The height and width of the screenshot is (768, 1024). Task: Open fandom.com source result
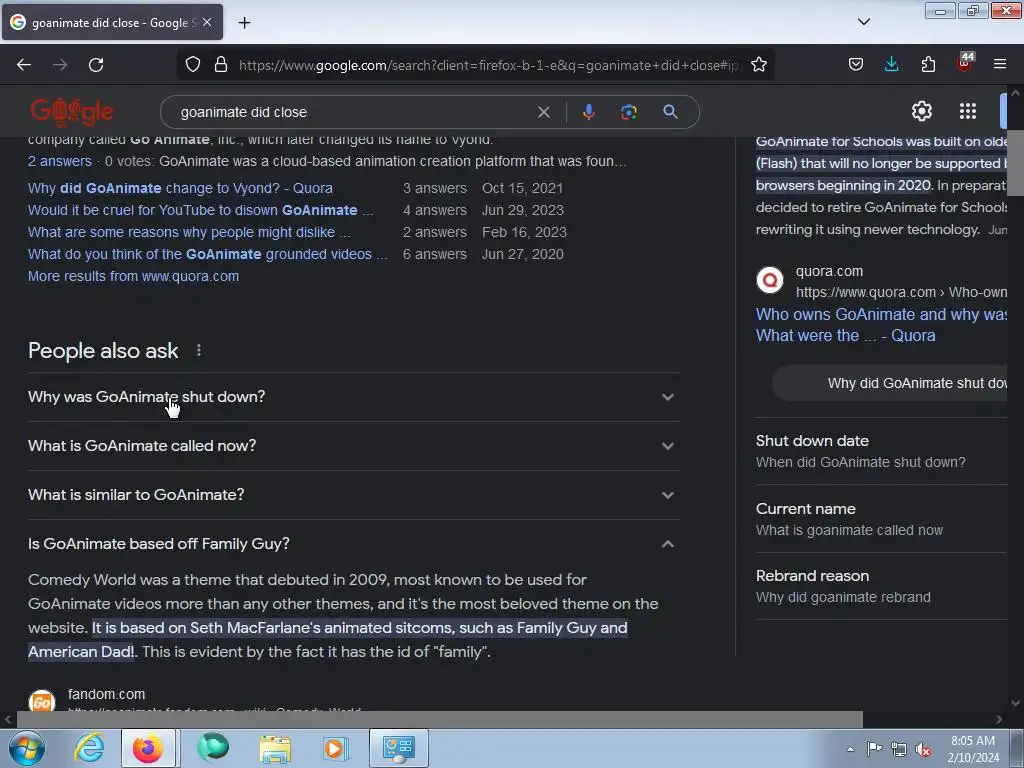[x=106, y=694]
